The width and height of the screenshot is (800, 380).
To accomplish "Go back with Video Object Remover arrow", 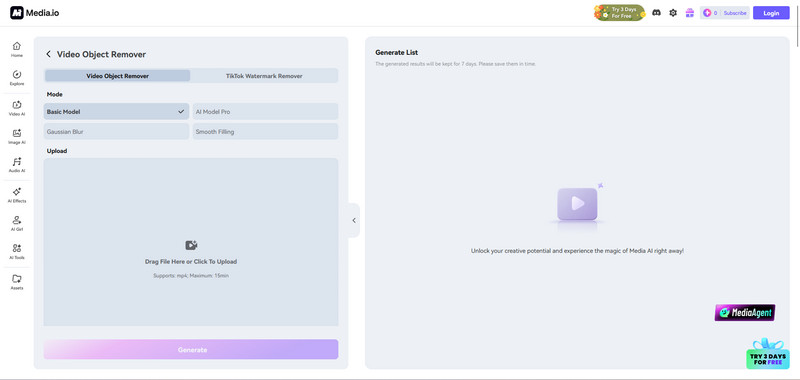I will 48,54.
